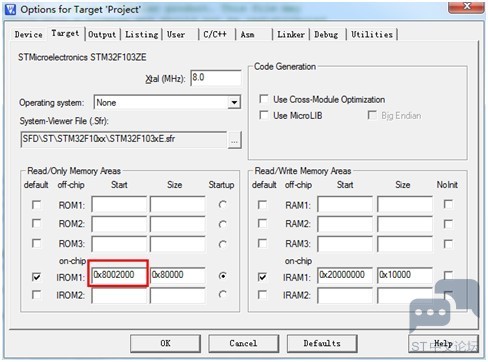Click the Cancel button
The image size is (488, 362).
(x=243, y=343)
